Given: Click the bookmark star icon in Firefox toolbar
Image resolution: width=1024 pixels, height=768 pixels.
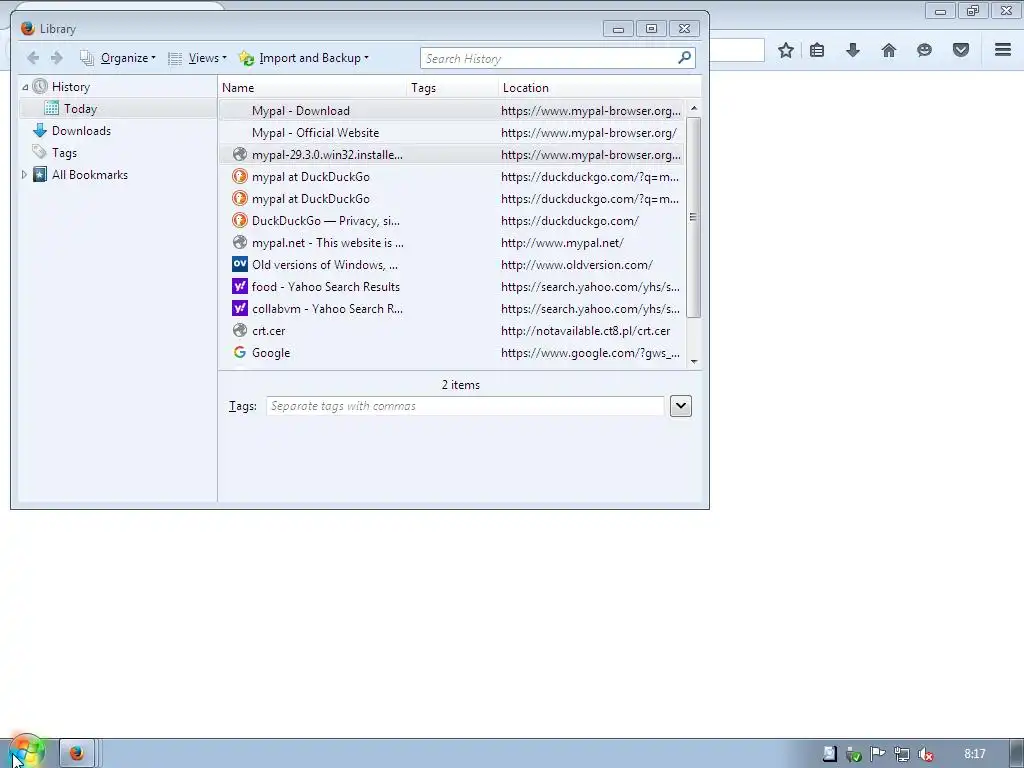Looking at the screenshot, I should point(786,50).
